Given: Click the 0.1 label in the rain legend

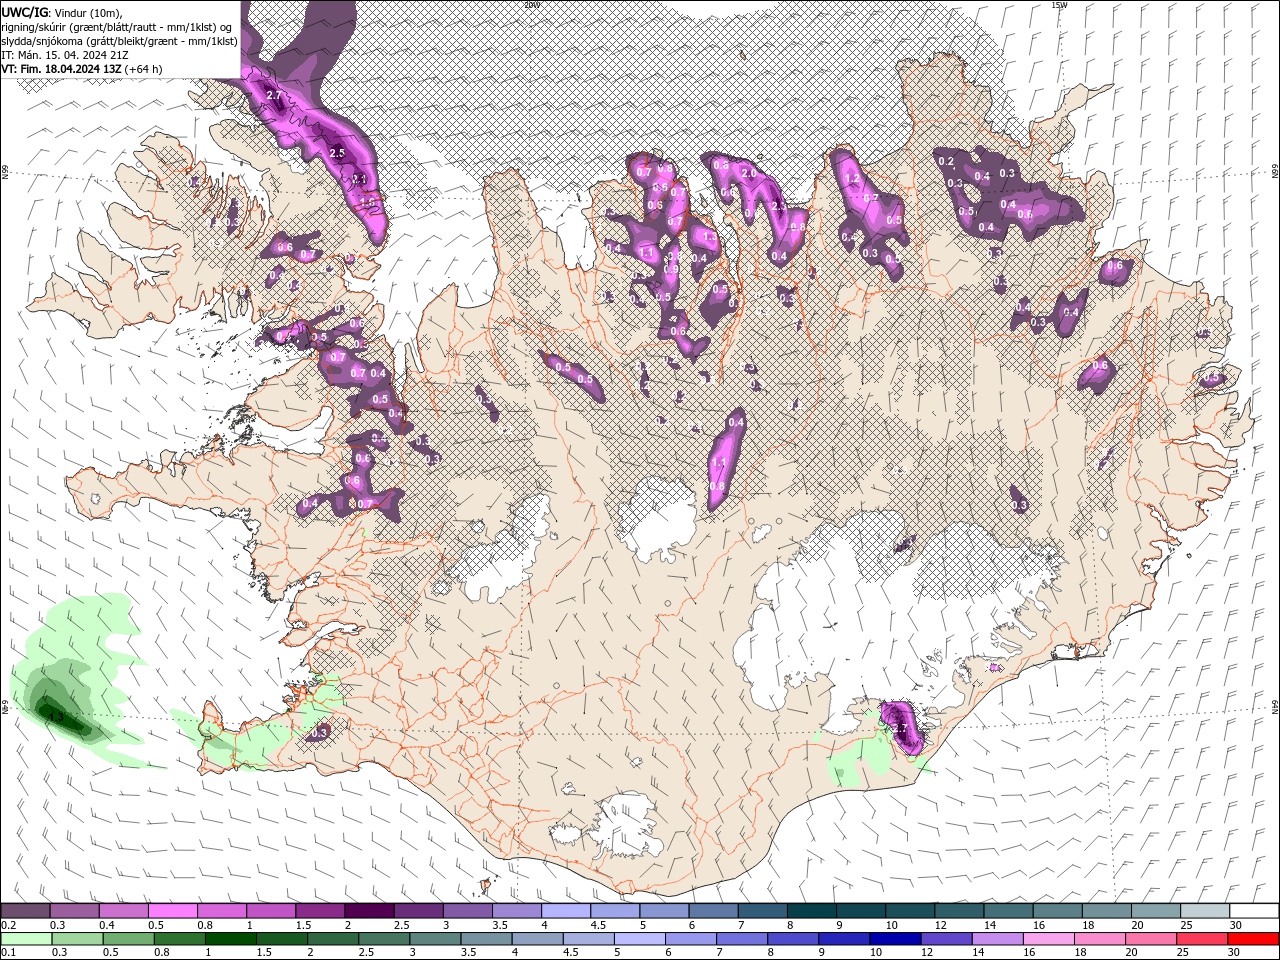Looking at the screenshot, I should click(9, 953).
